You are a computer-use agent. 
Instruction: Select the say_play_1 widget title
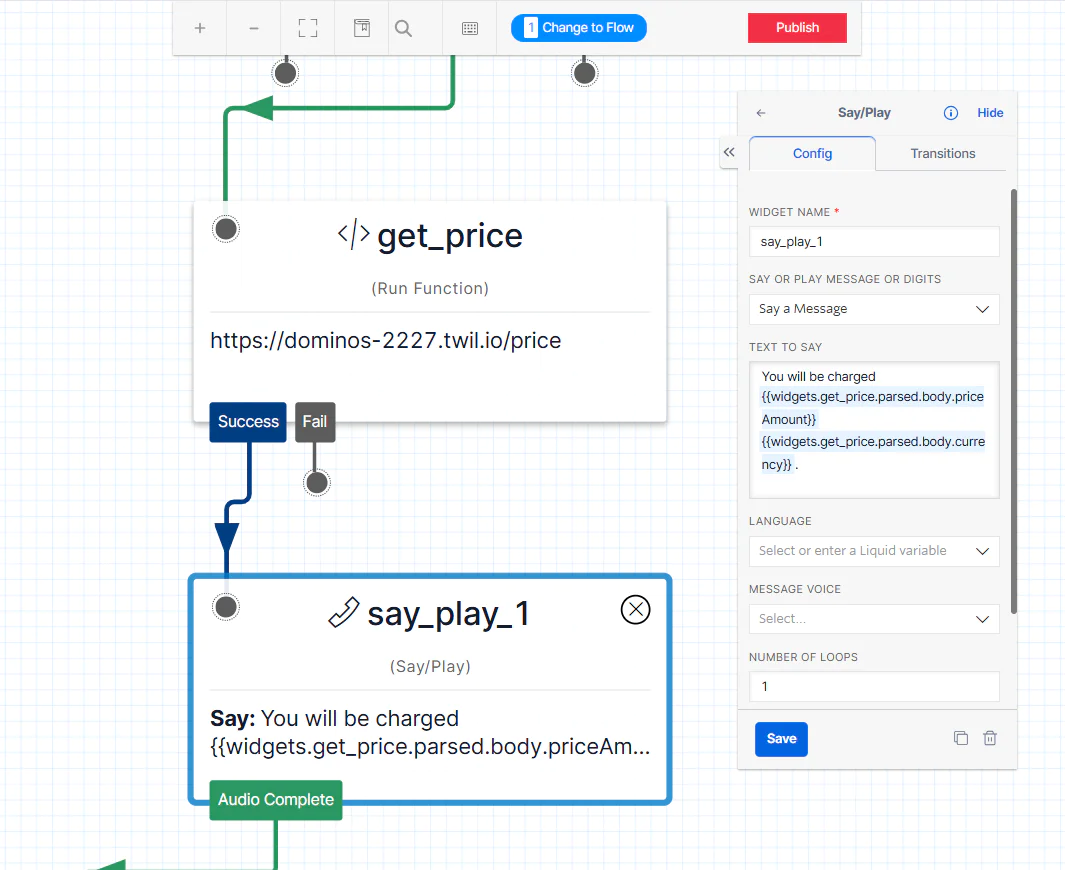[x=448, y=614]
